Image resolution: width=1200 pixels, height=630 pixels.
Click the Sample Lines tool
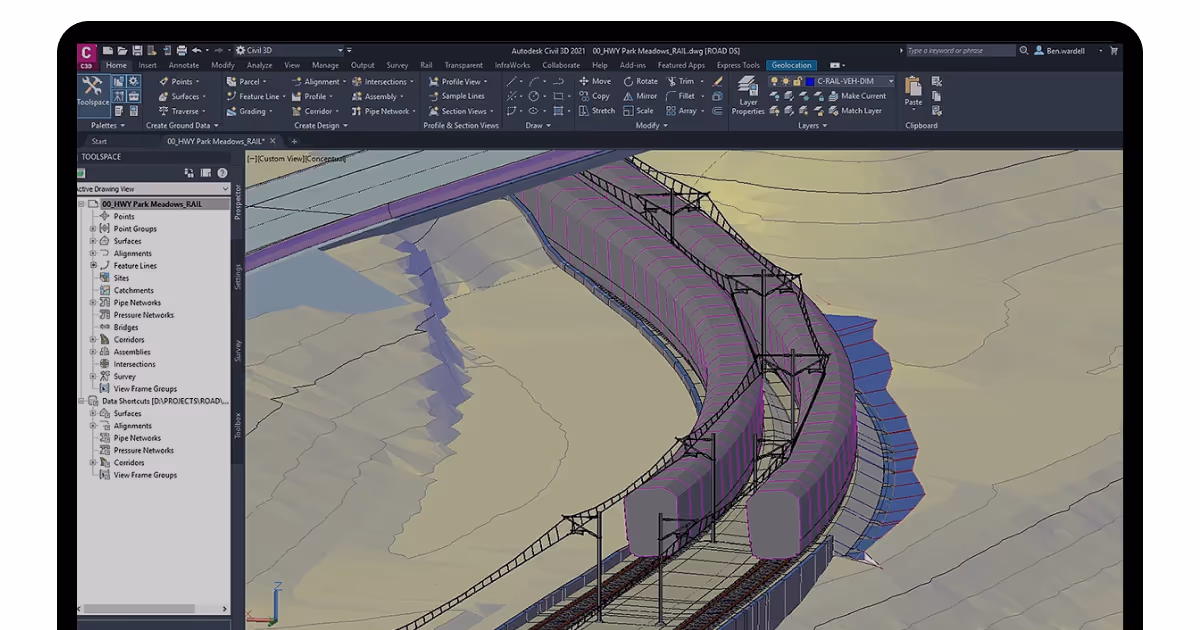[456, 96]
